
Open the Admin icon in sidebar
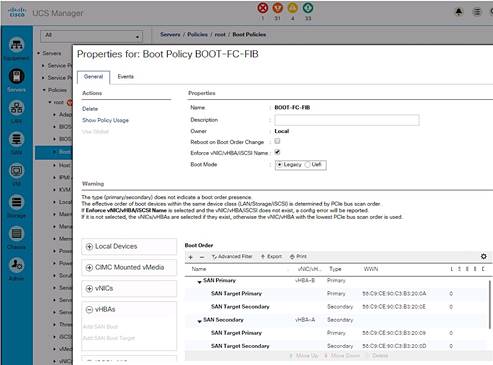click(x=17, y=265)
